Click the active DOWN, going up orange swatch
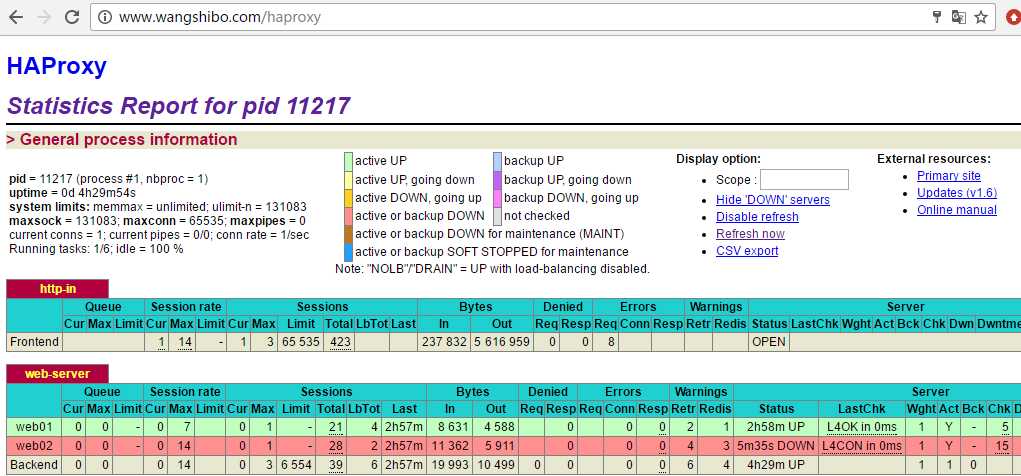The width and height of the screenshot is (1021, 476). (x=348, y=198)
